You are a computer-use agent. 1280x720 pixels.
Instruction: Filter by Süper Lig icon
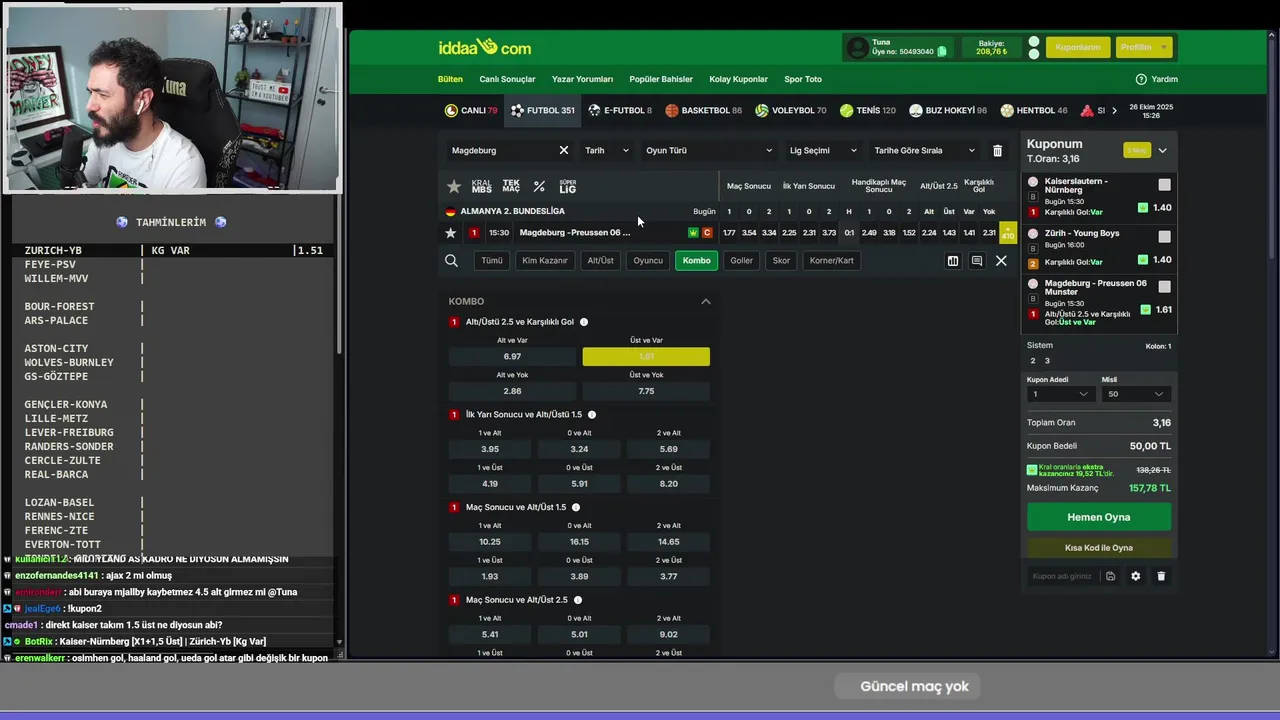567,187
